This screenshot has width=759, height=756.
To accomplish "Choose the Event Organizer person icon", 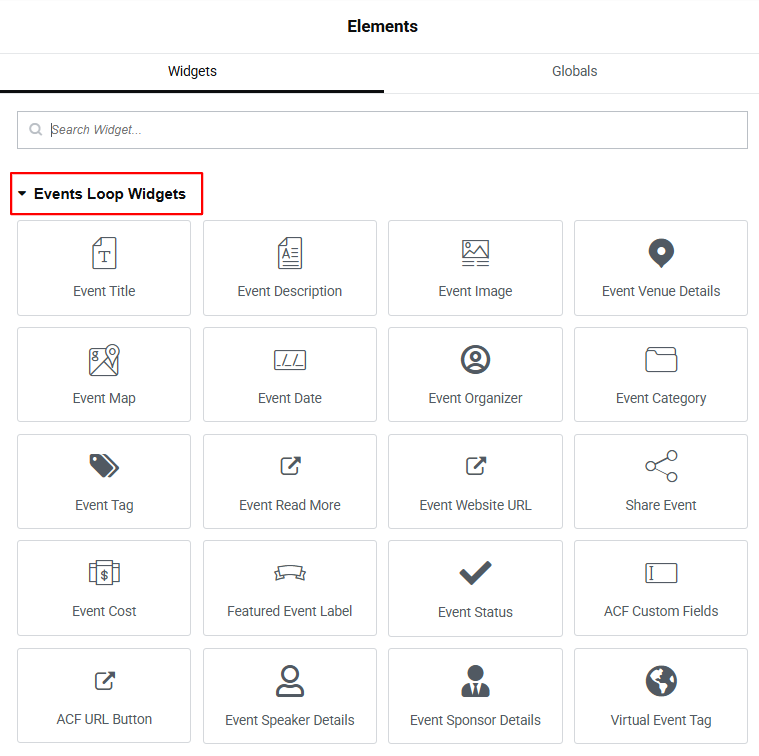I will [x=475, y=359].
